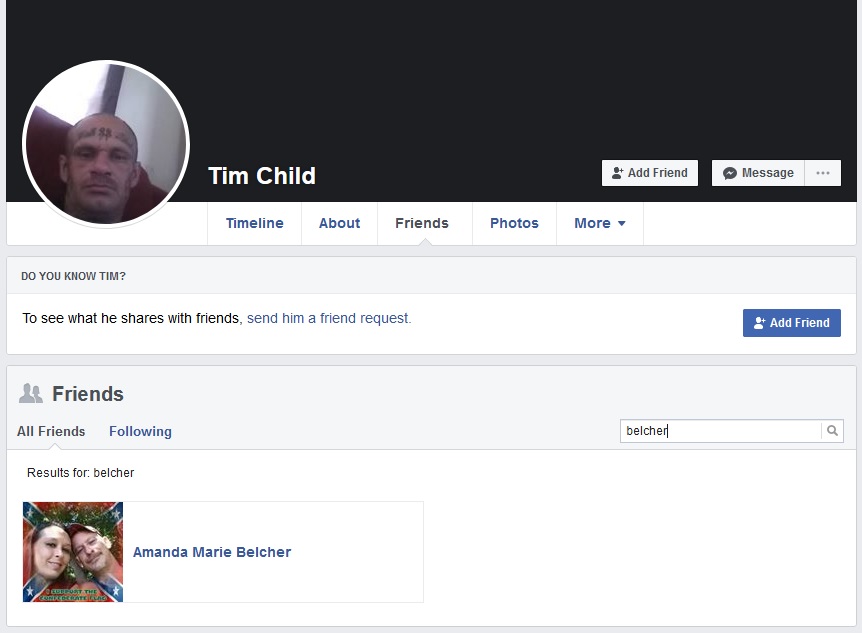
Task: Switch to the Following filter
Action: tap(140, 432)
